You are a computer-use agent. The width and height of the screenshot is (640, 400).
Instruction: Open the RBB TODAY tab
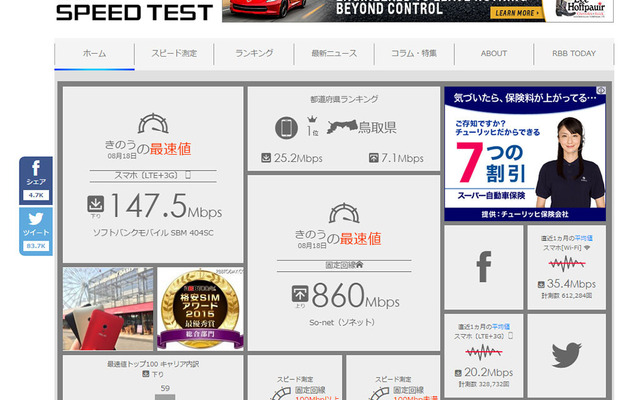574,53
